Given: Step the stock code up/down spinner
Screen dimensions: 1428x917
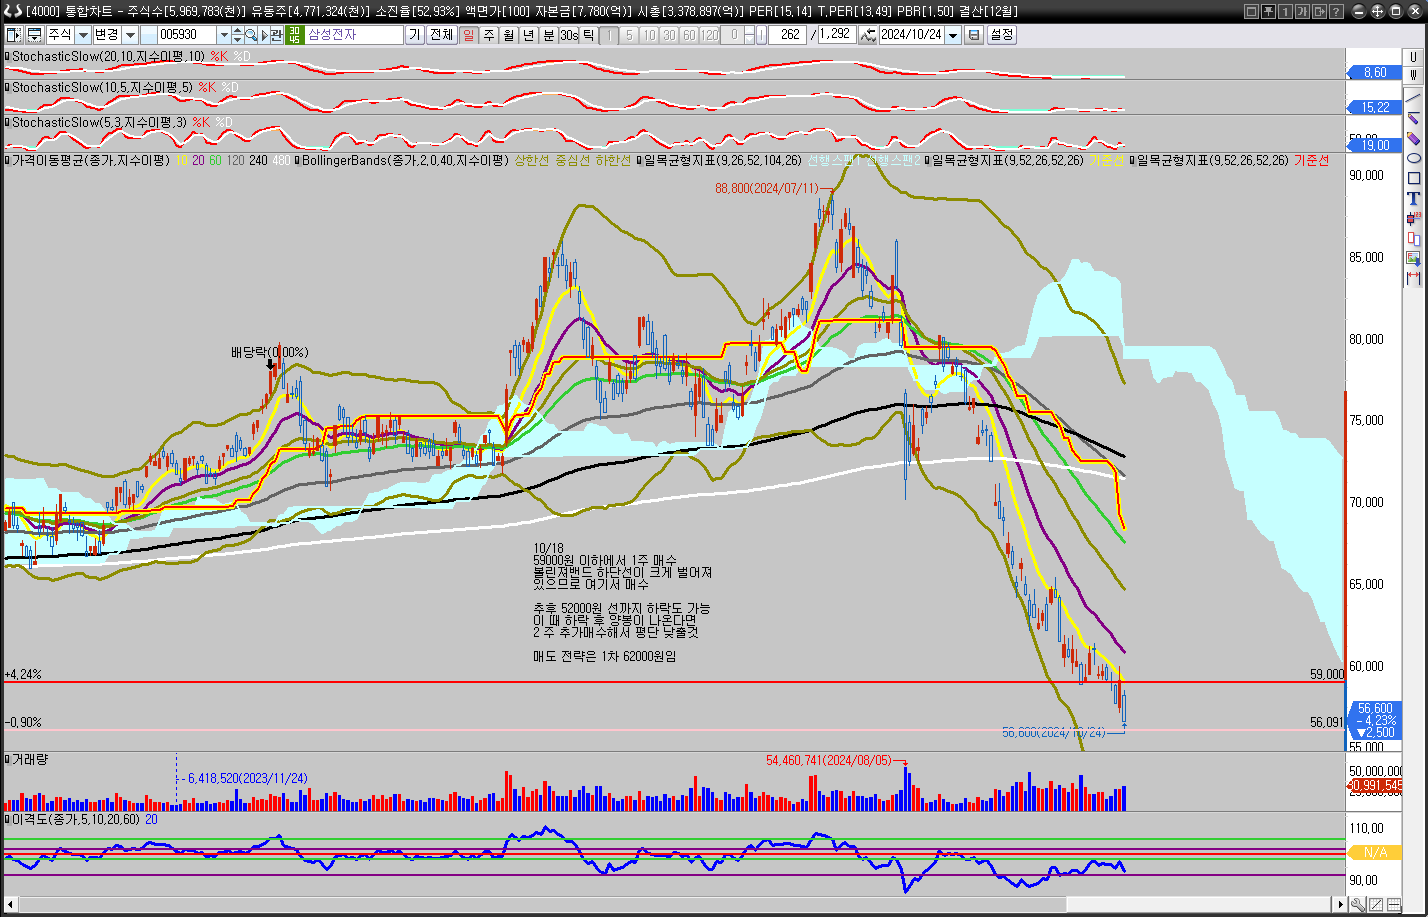Looking at the screenshot, I should (x=237, y=35).
